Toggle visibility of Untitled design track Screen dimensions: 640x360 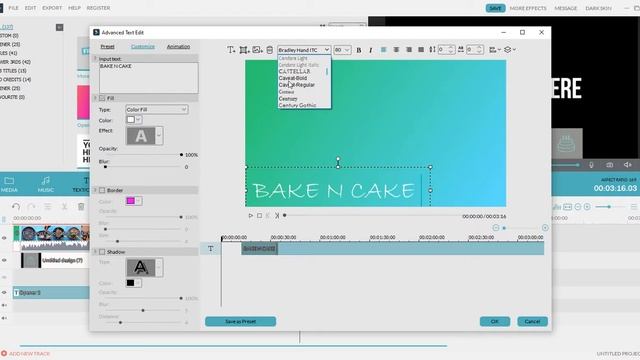(4, 260)
